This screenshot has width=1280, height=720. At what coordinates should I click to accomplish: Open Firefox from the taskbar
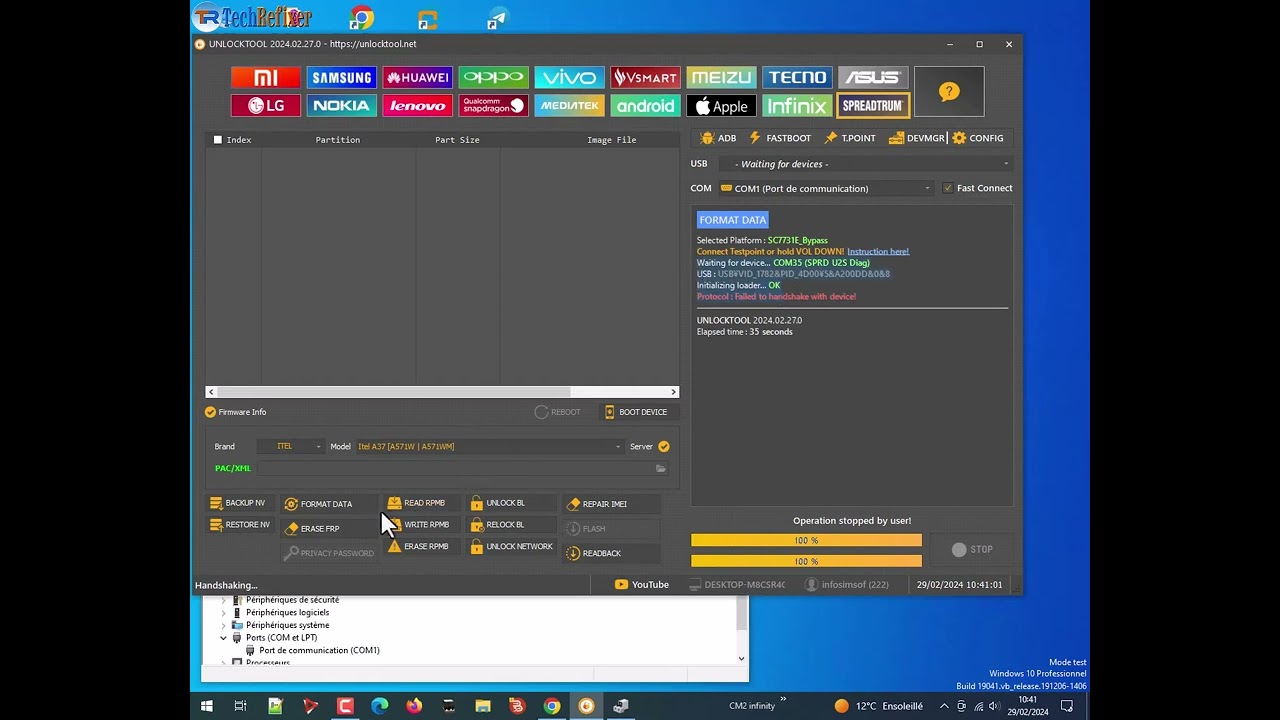(414, 706)
